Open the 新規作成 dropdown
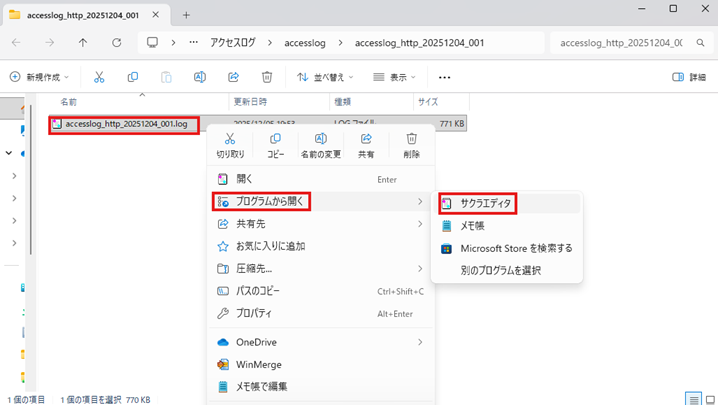Screen dimensions: 718x405 (39, 77)
